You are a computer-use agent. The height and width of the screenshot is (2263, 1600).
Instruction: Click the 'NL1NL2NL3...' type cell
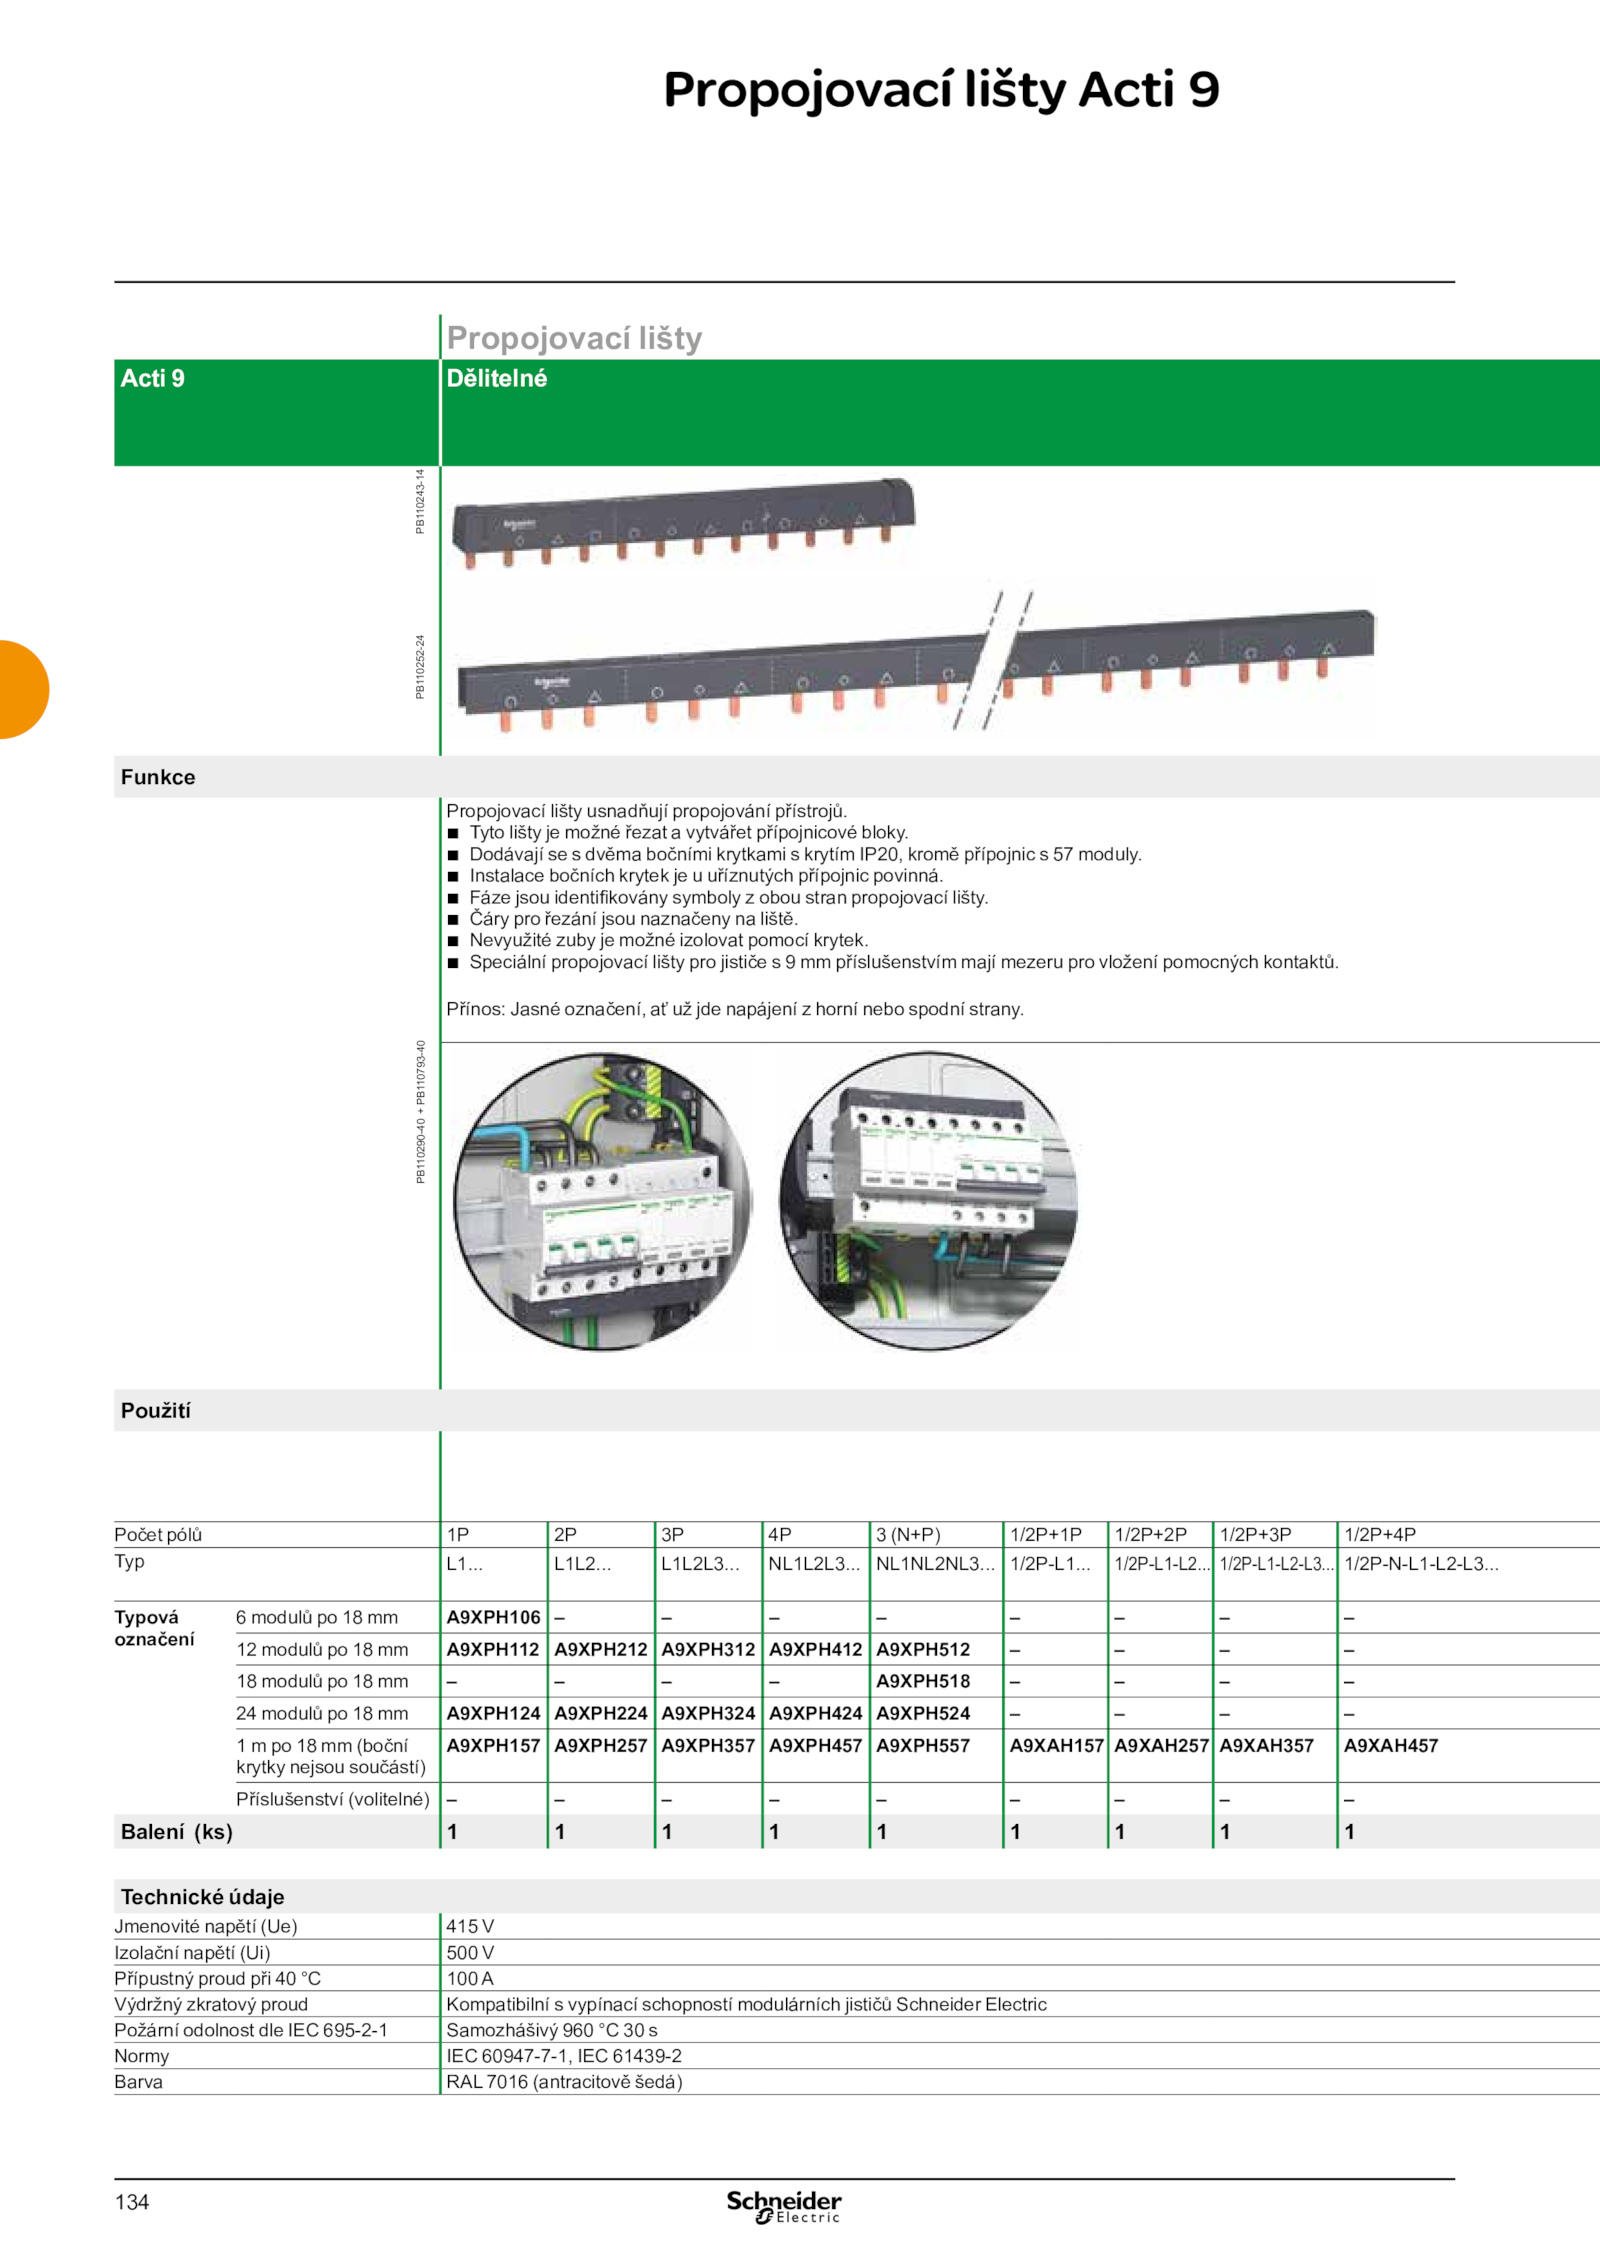tap(935, 1563)
